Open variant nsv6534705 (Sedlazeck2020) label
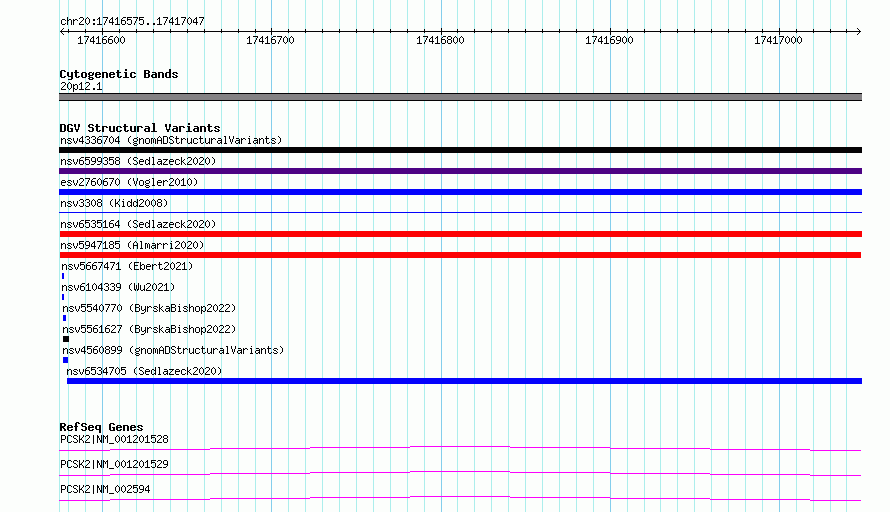890x512 pixels. pyautogui.click(x=144, y=371)
